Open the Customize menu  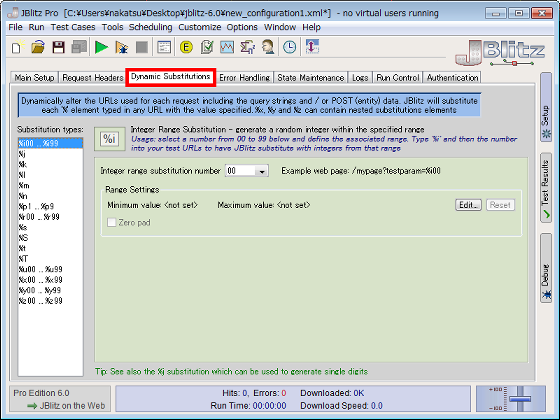(200, 27)
